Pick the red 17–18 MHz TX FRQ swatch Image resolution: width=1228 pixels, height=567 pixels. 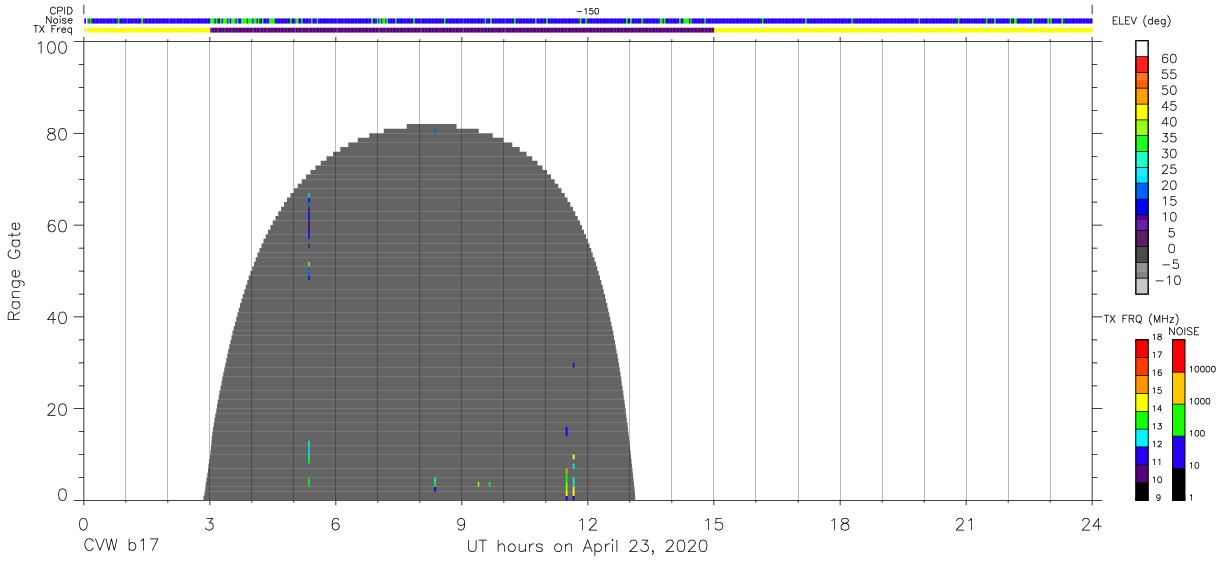(x=1142, y=349)
